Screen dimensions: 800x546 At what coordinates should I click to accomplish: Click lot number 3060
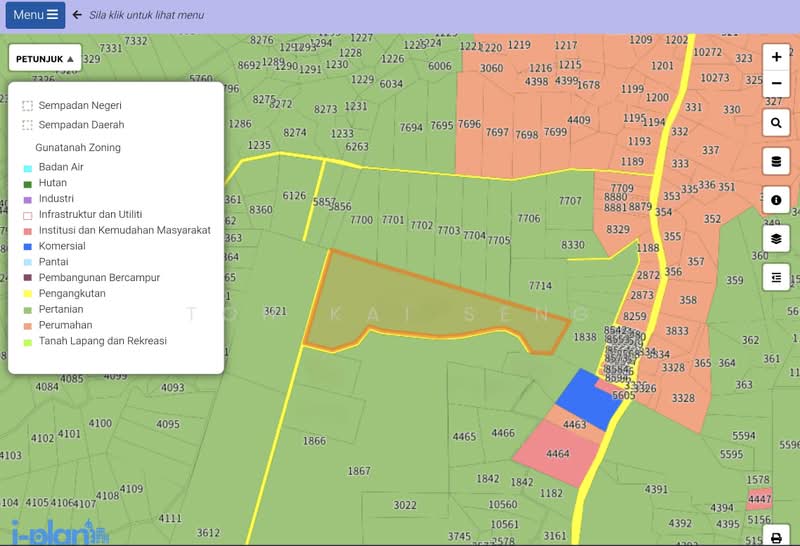point(491,68)
